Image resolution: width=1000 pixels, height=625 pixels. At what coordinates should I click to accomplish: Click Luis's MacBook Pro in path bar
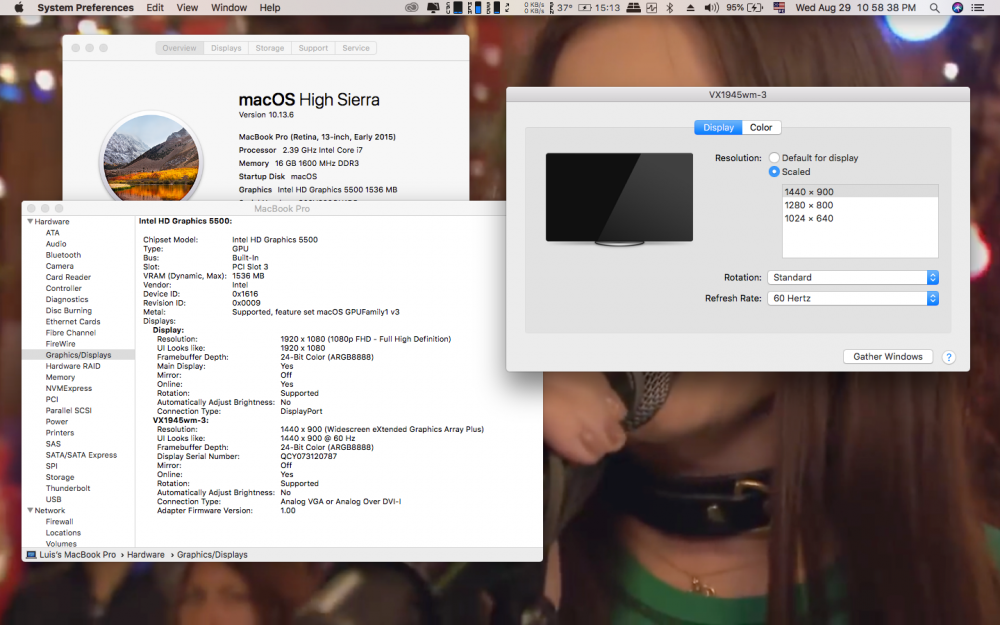[x=78, y=555]
